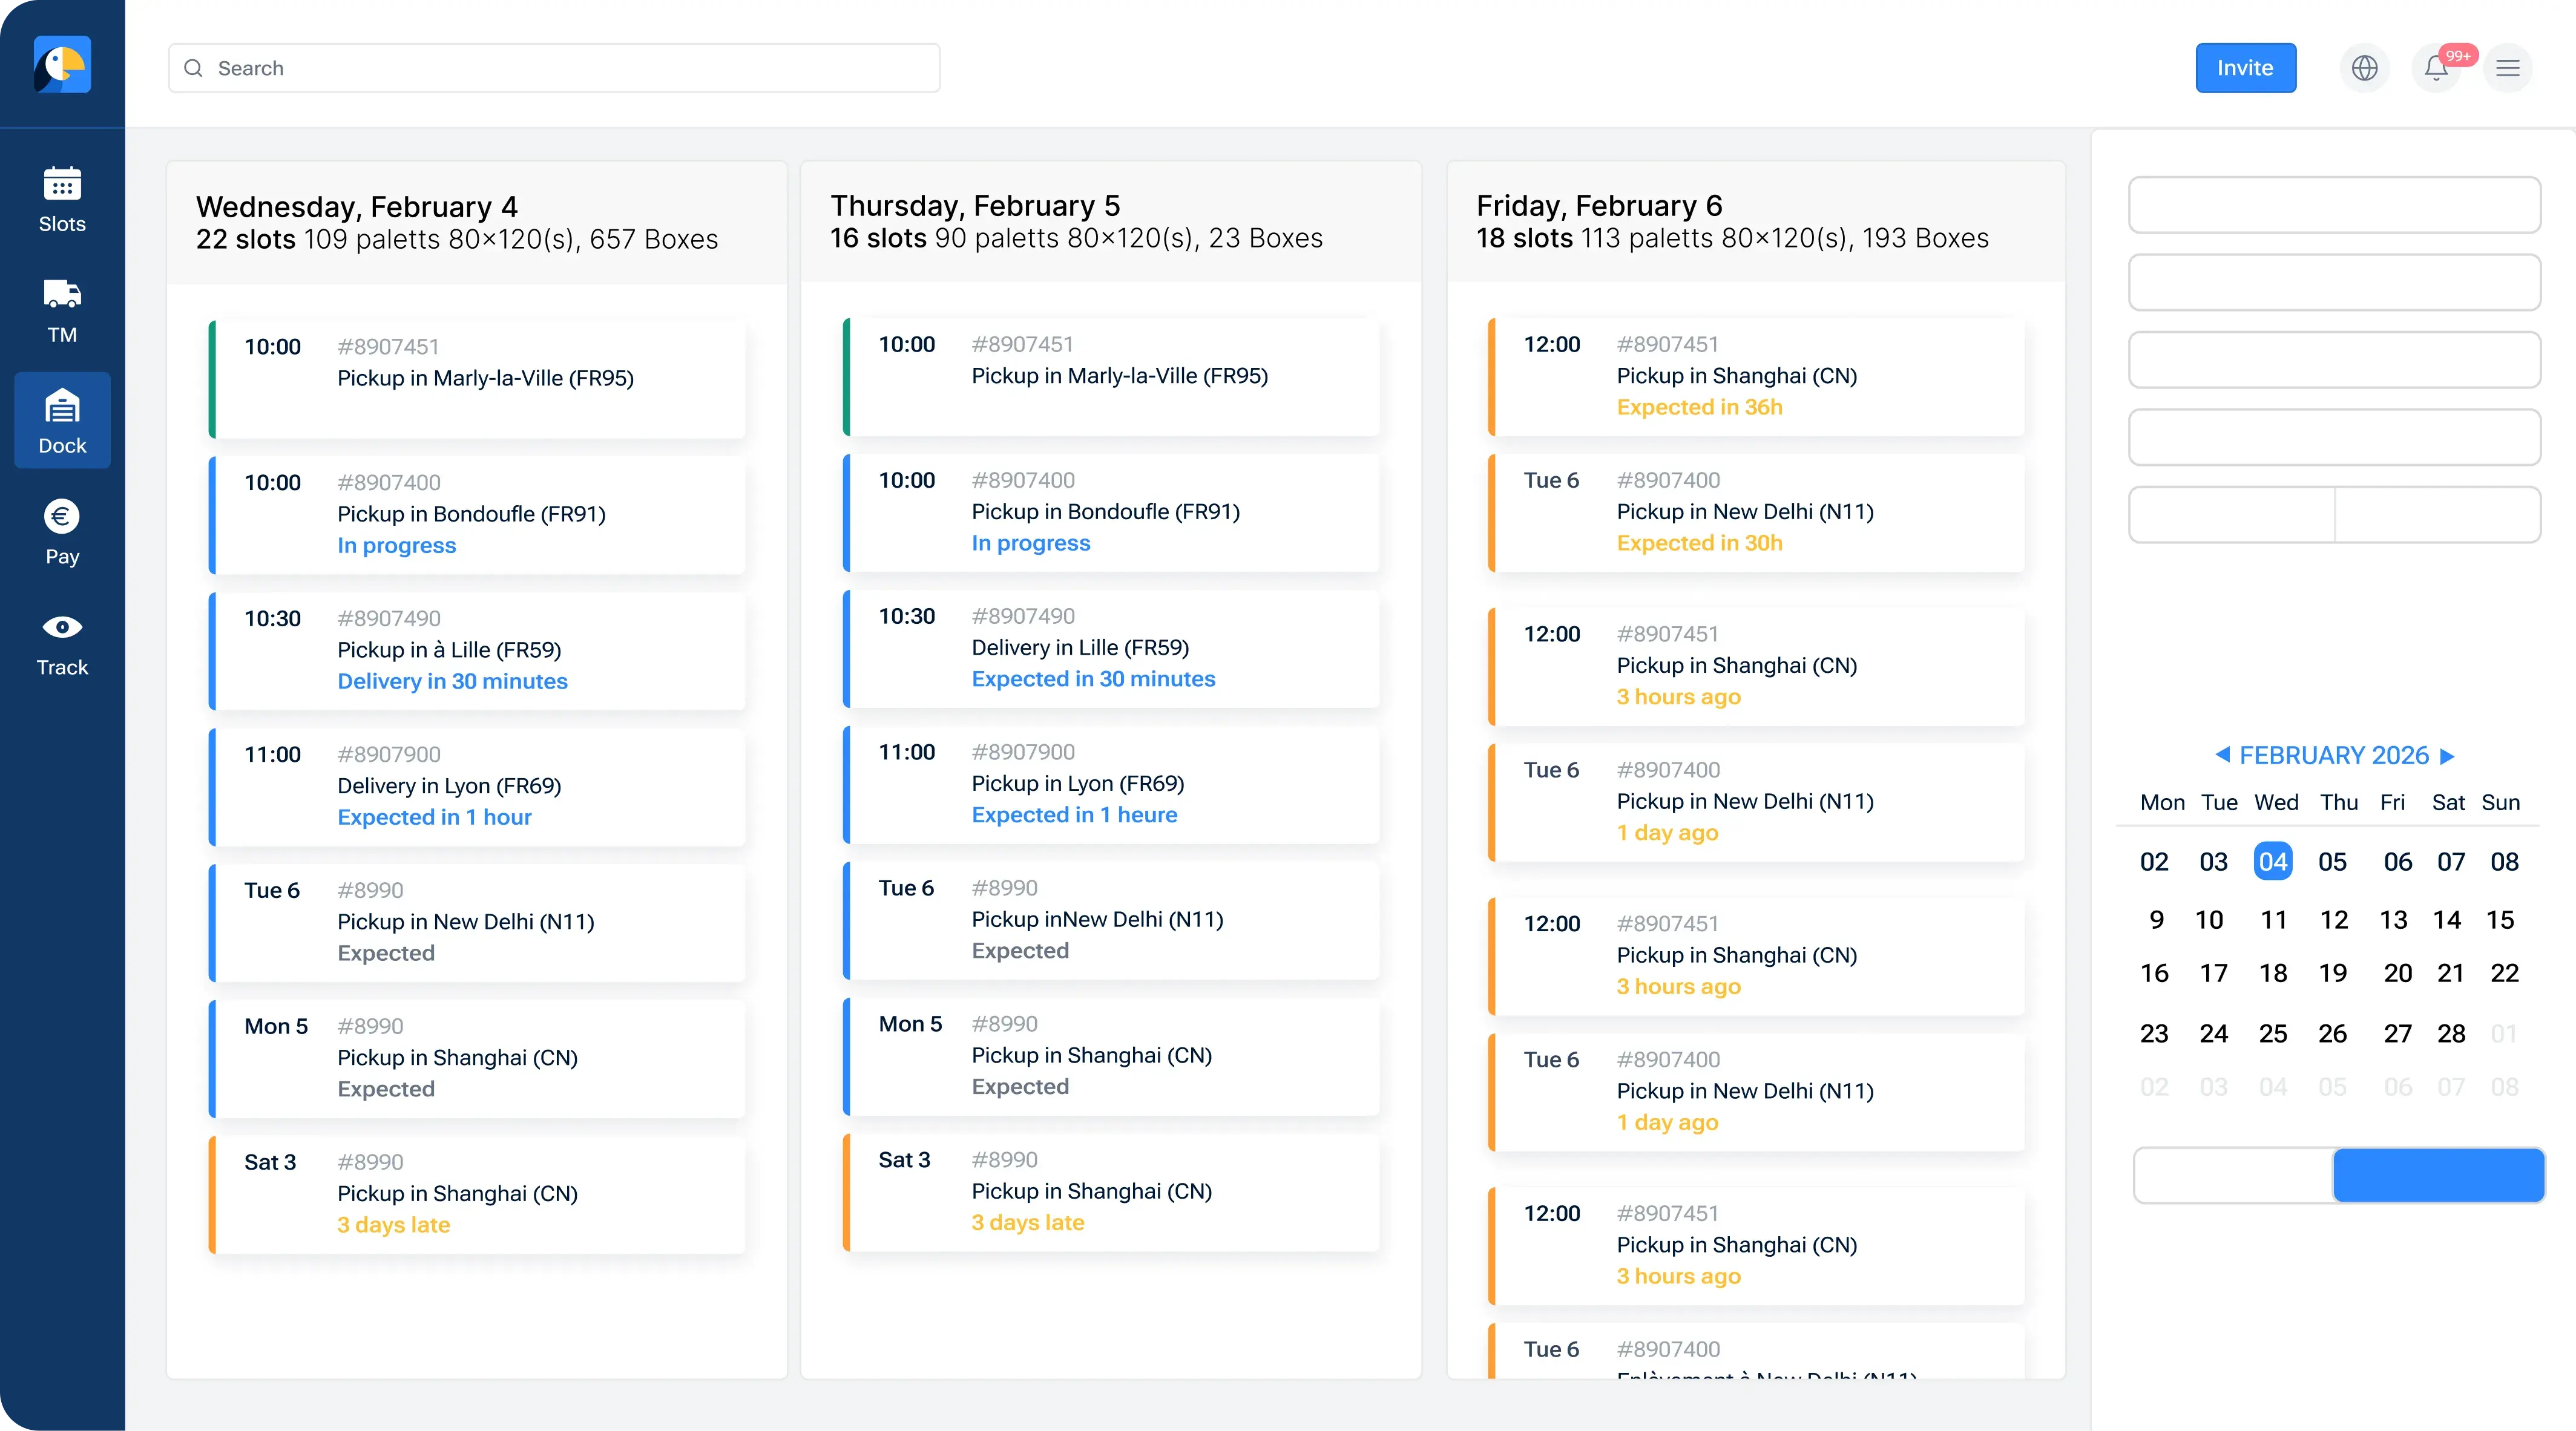The width and height of the screenshot is (2576, 1431).
Task: Open the TM truck section
Action: [62, 311]
